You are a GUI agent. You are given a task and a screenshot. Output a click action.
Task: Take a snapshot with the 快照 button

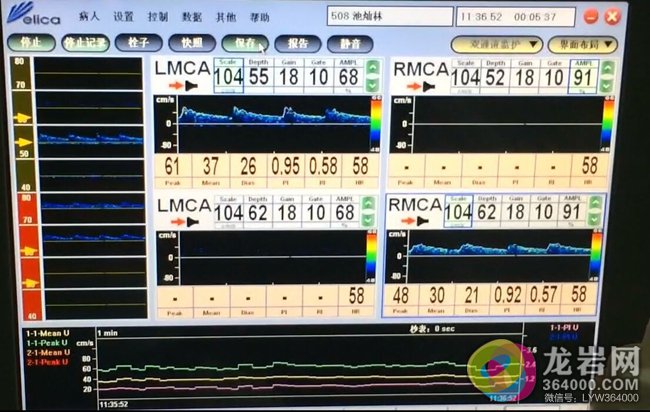pyautogui.click(x=192, y=43)
